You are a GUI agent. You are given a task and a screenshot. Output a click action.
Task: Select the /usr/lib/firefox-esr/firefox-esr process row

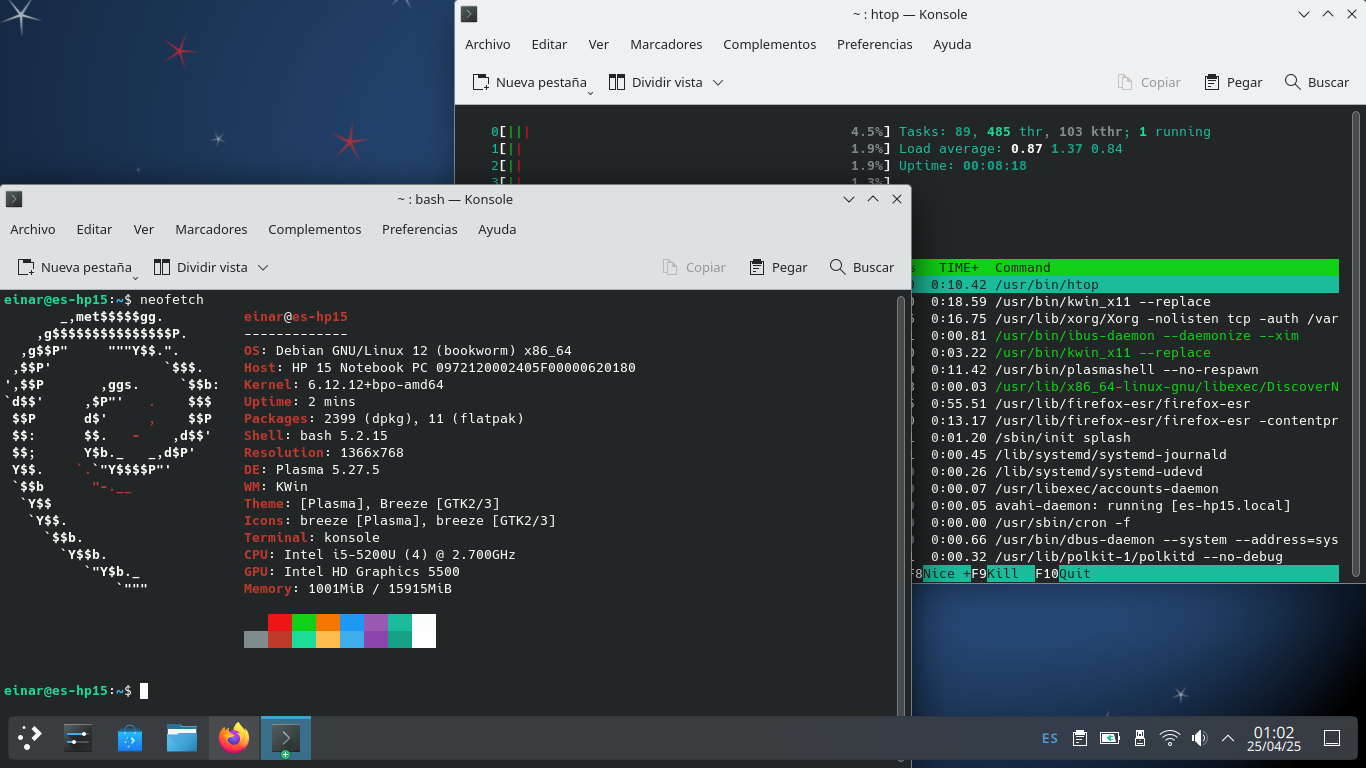[1125, 404]
